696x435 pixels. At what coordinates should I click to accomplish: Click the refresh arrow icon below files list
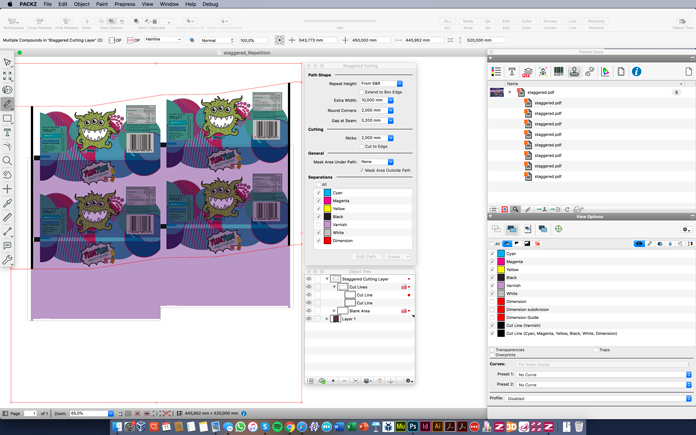click(567, 209)
